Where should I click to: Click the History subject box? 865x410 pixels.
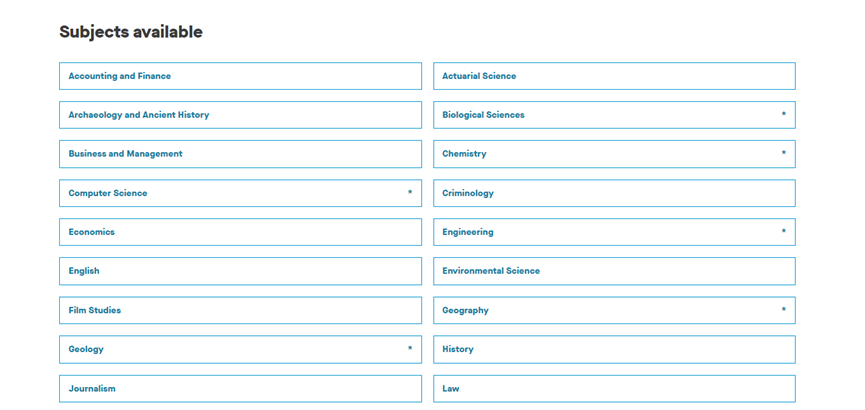tap(614, 349)
